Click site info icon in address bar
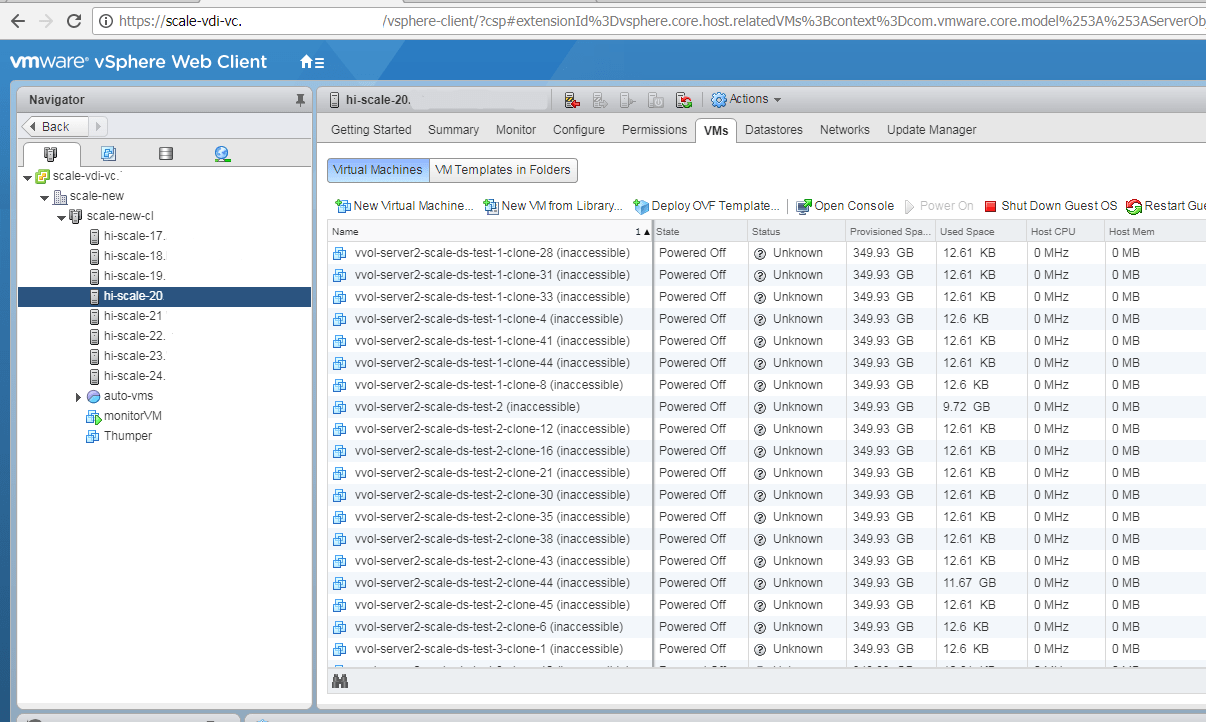This screenshot has height=723, width=1206. click(x=106, y=20)
